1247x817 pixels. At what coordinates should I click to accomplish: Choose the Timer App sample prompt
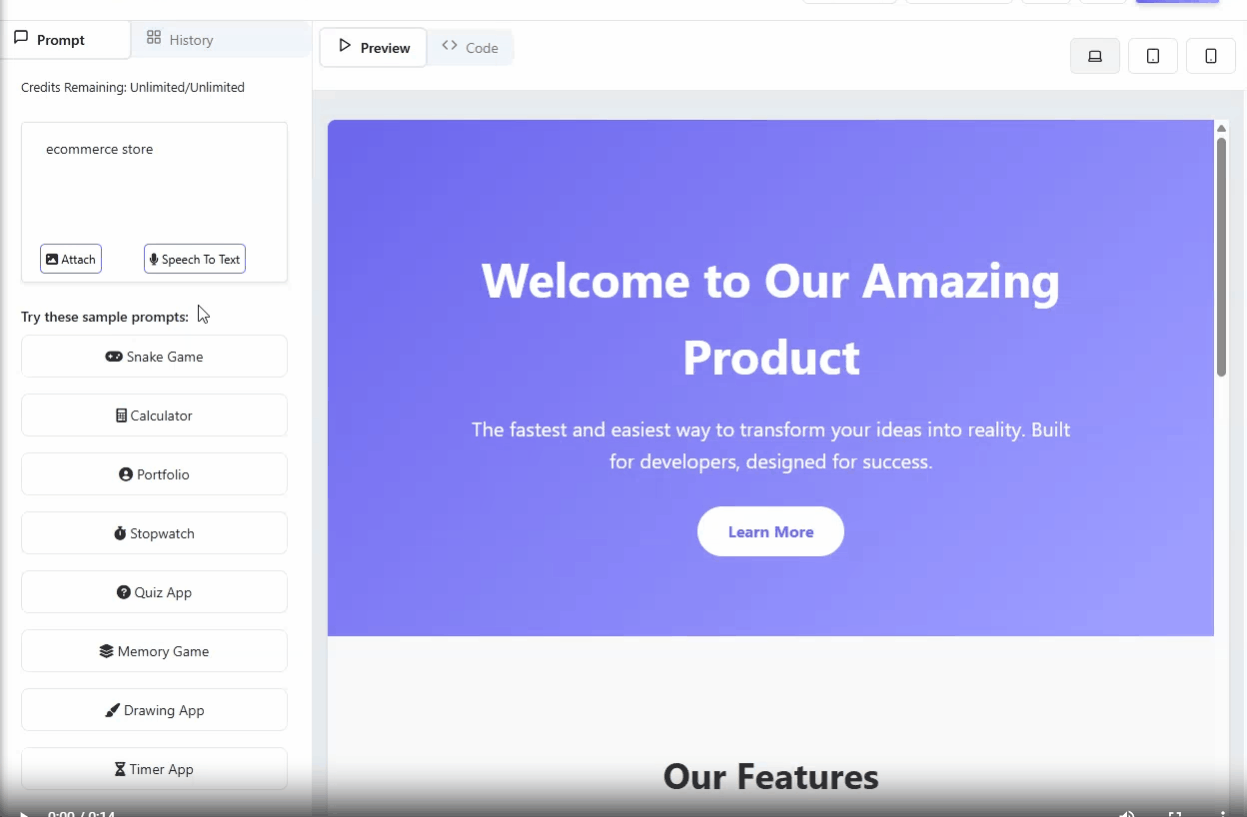154,769
